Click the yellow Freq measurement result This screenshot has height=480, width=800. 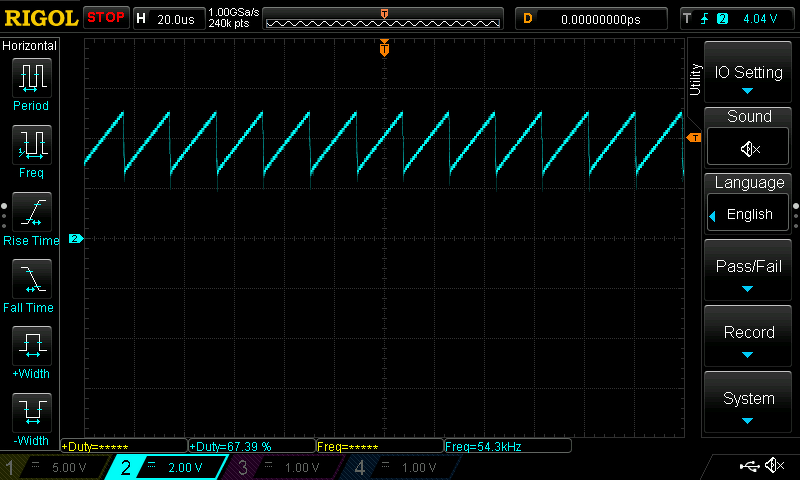380,446
